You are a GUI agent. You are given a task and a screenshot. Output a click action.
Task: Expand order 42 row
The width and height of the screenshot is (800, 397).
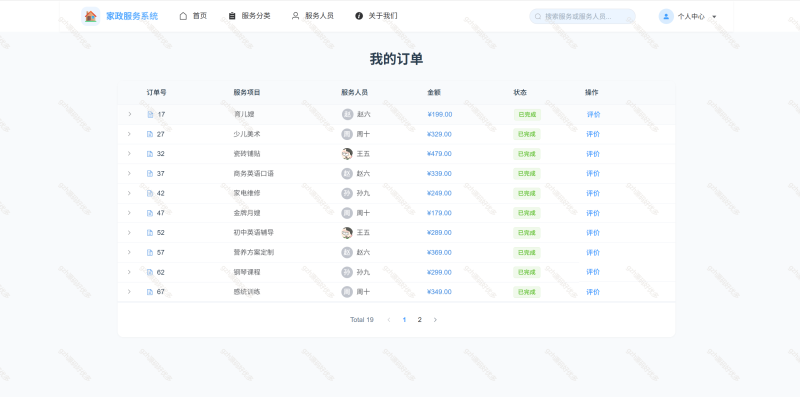129,193
